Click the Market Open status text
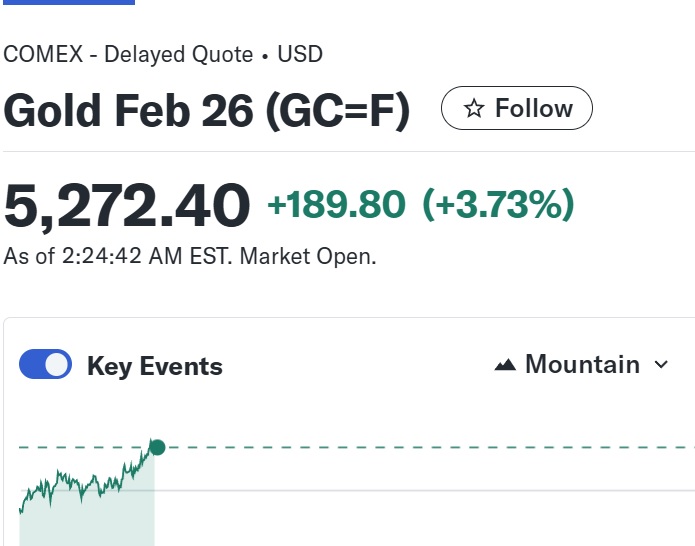 (308, 256)
